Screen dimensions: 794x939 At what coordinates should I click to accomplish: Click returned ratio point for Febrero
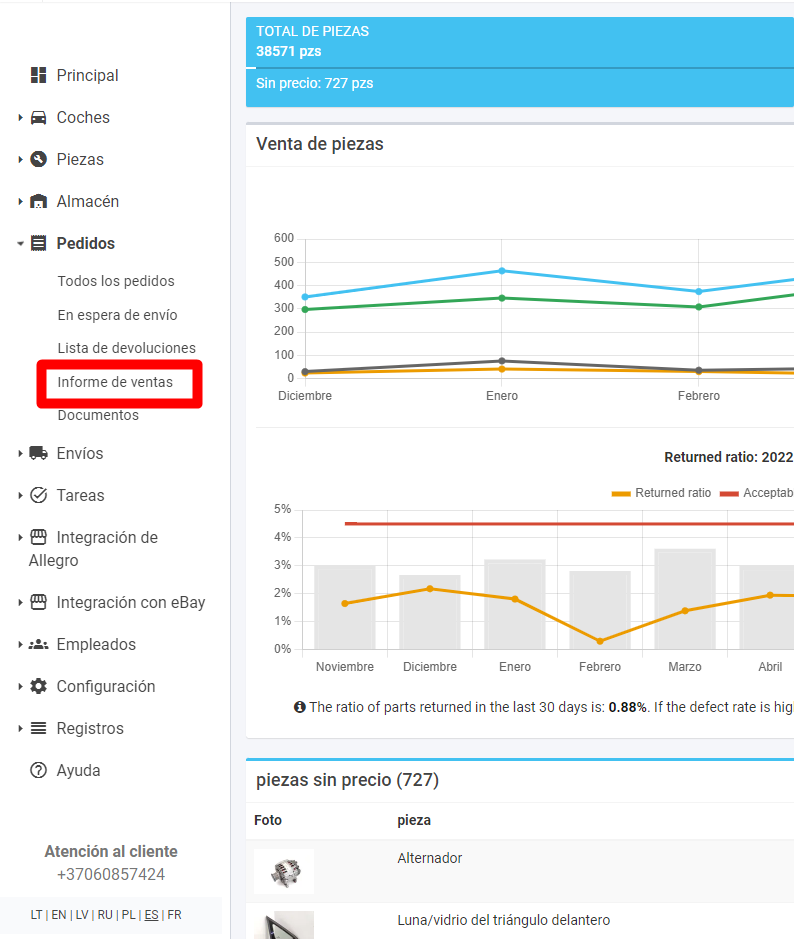point(600,641)
